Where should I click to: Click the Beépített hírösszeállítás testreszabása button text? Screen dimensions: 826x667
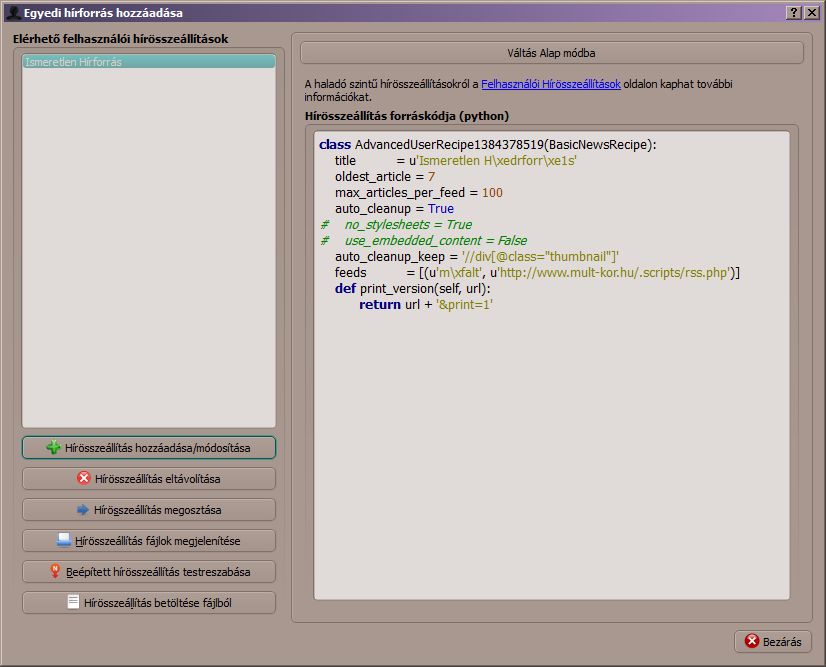(158, 572)
